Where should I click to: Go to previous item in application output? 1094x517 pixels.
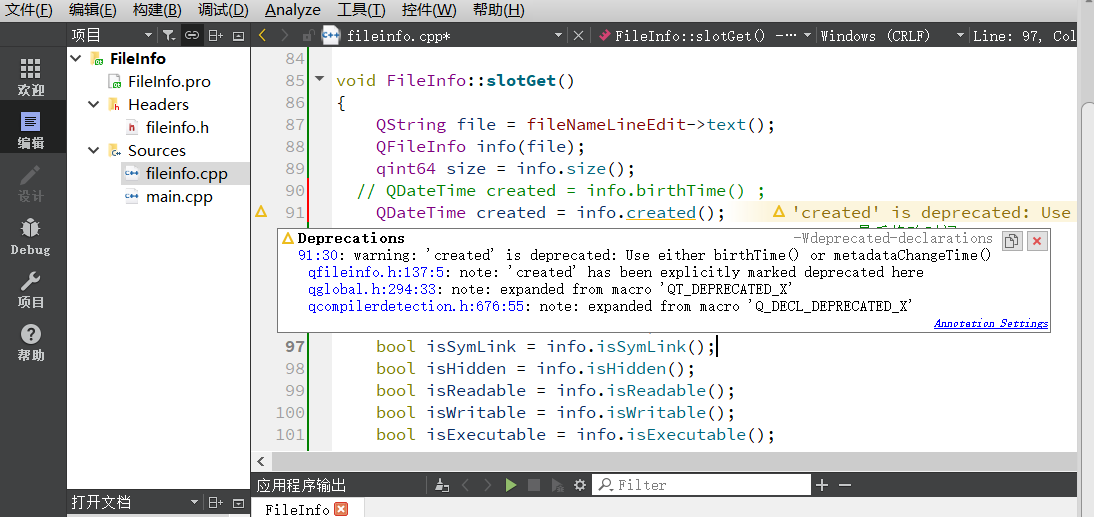(465, 485)
